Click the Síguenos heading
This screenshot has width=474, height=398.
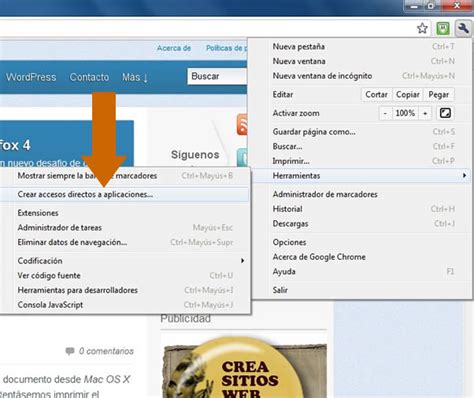tap(195, 155)
